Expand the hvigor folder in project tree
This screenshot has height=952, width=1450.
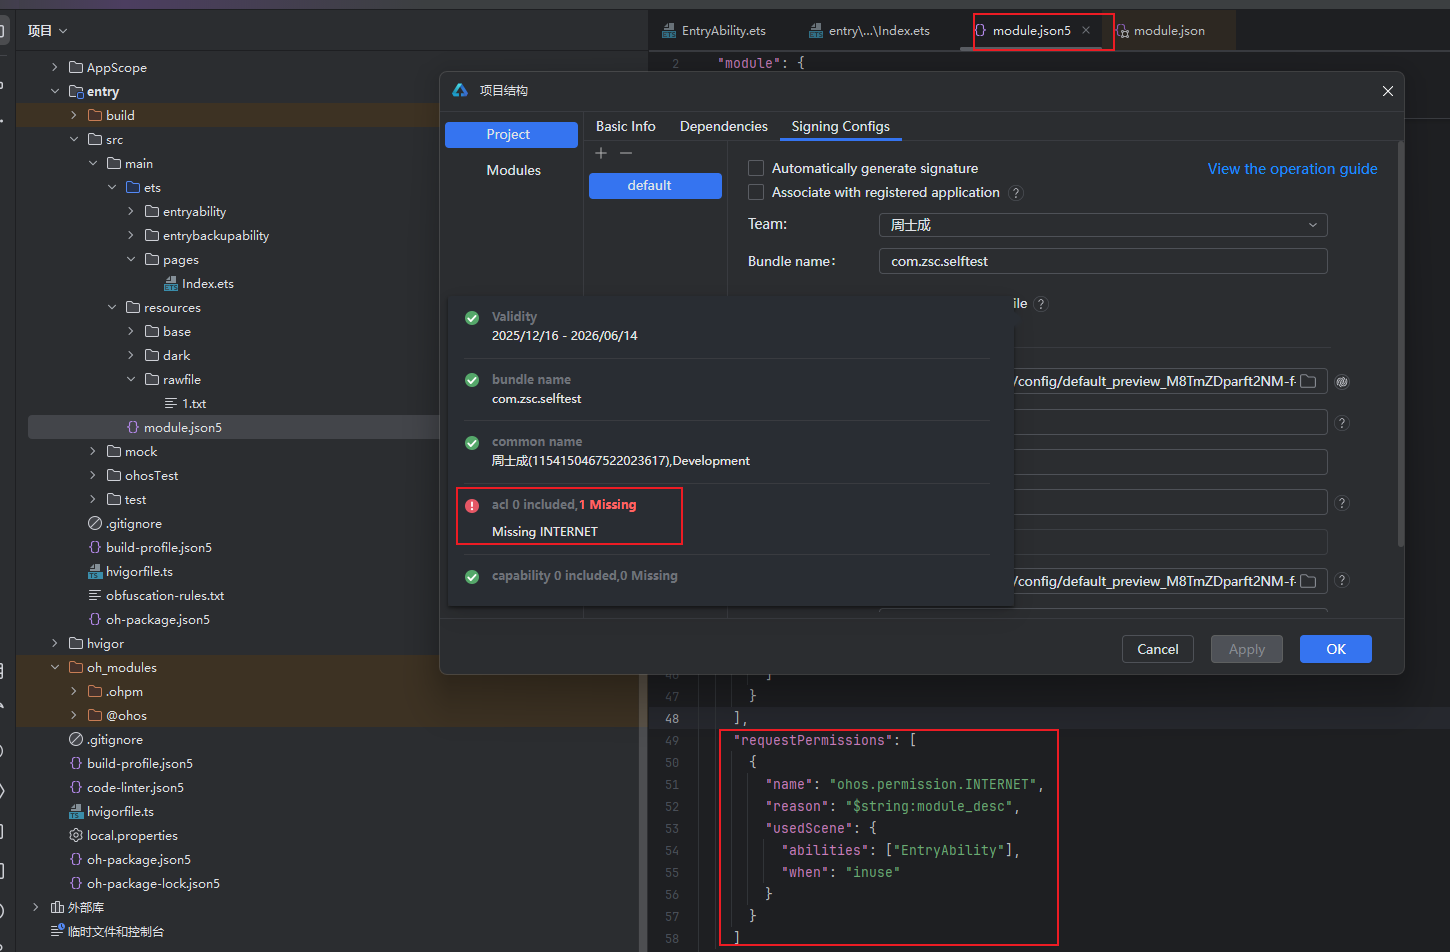(55, 643)
